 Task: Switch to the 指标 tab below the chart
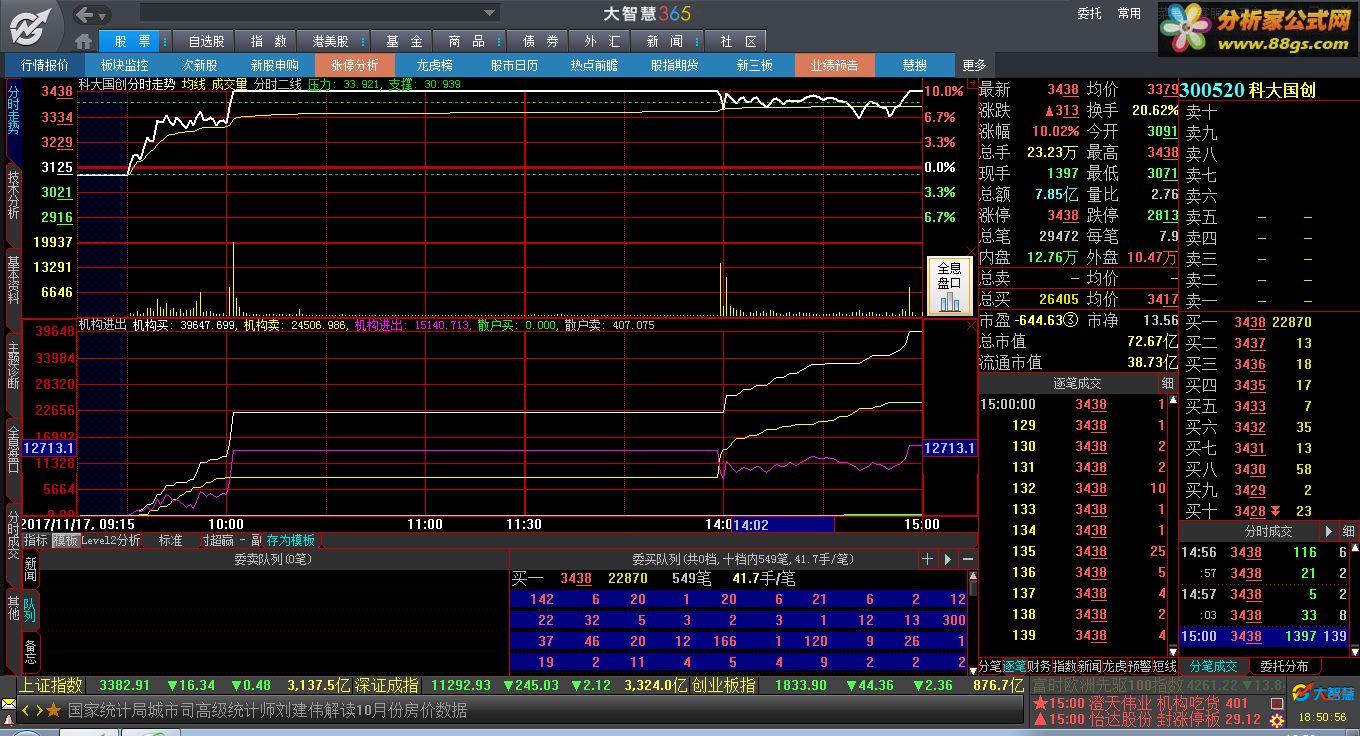pyautogui.click(x=35, y=540)
